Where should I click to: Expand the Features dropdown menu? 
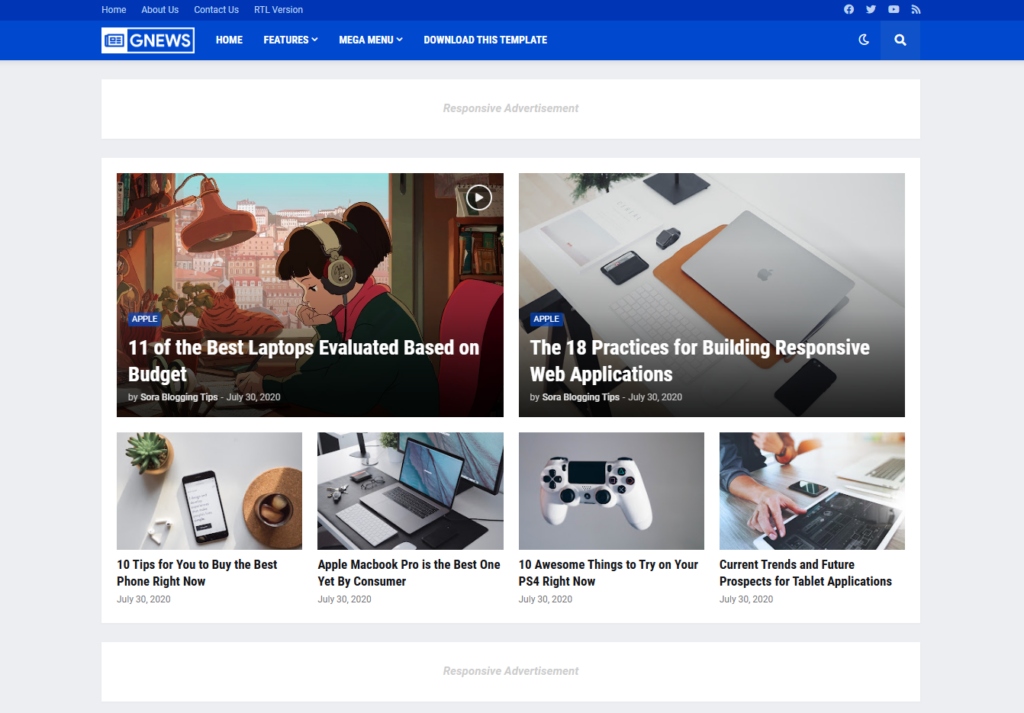(290, 40)
